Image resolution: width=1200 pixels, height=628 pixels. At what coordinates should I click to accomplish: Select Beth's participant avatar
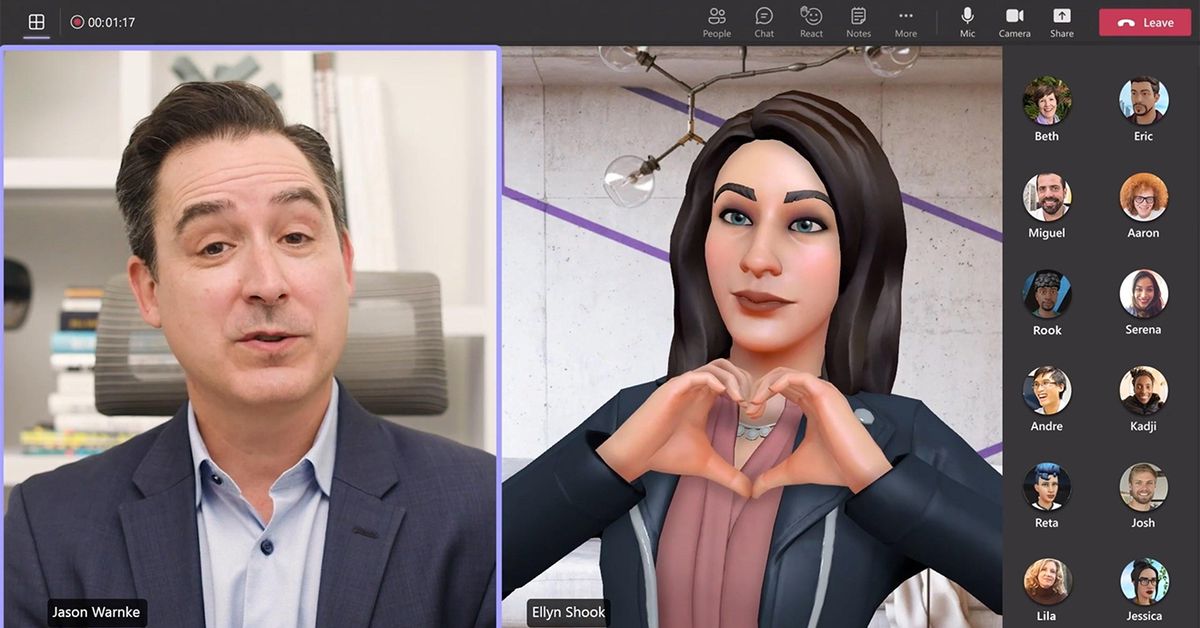pyautogui.click(x=1047, y=100)
